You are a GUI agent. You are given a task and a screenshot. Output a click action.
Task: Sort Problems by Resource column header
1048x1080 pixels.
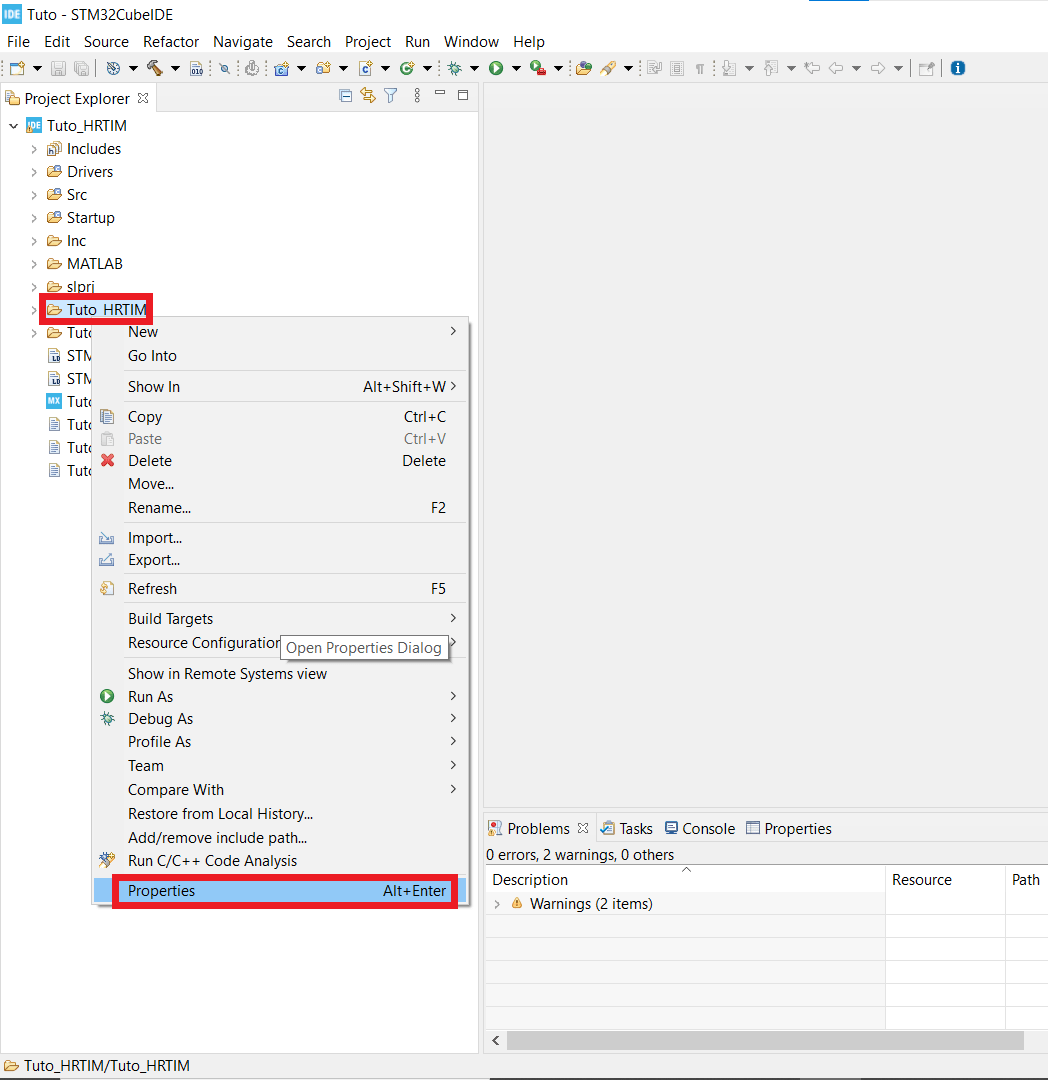[945, 880]
